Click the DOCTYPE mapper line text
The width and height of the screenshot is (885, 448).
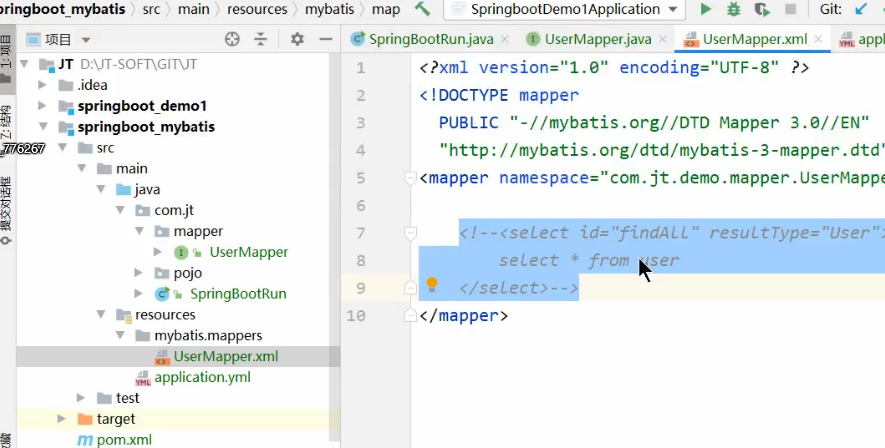(x=499, y=95)
